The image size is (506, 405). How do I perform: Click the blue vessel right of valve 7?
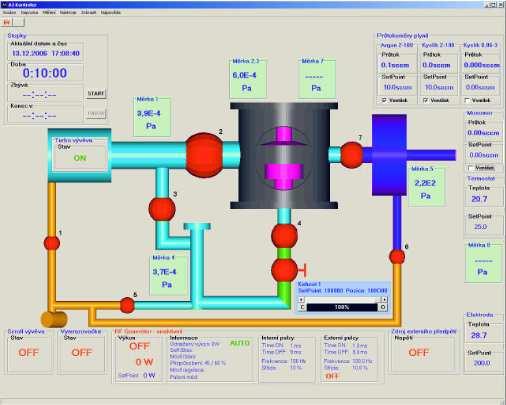[x=389, y=155]
